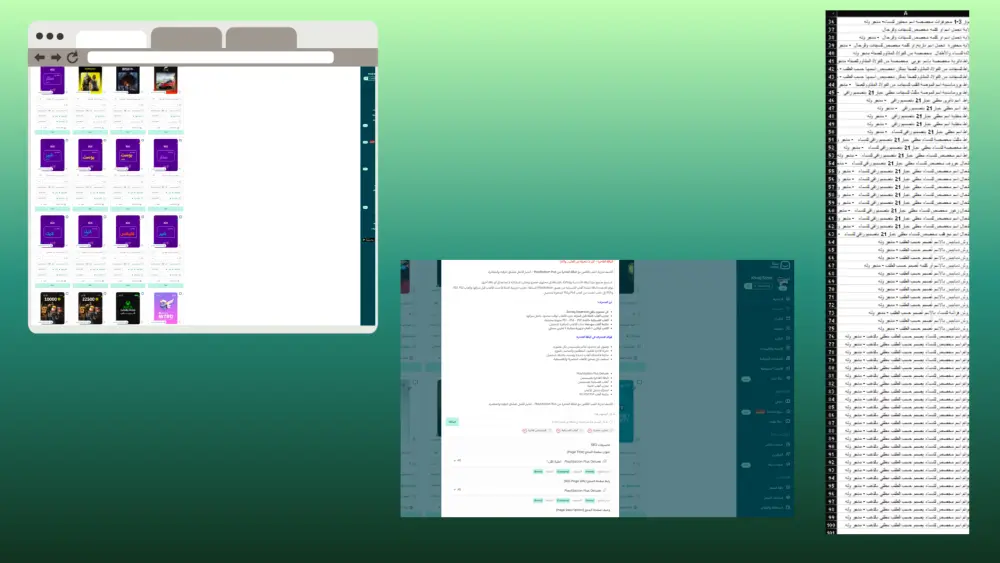Select cell A64 in the spreadsheet

click(x=903, y=242)
